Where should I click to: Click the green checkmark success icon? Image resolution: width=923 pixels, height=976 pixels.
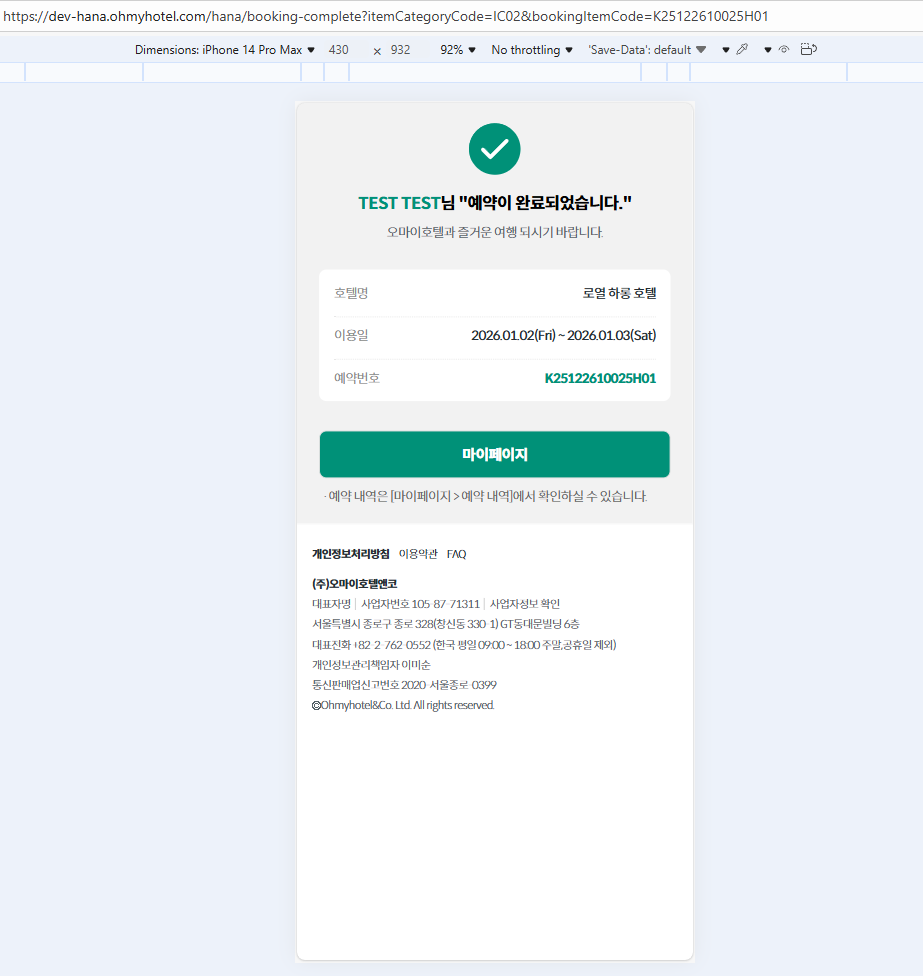[x=495, y=149]
